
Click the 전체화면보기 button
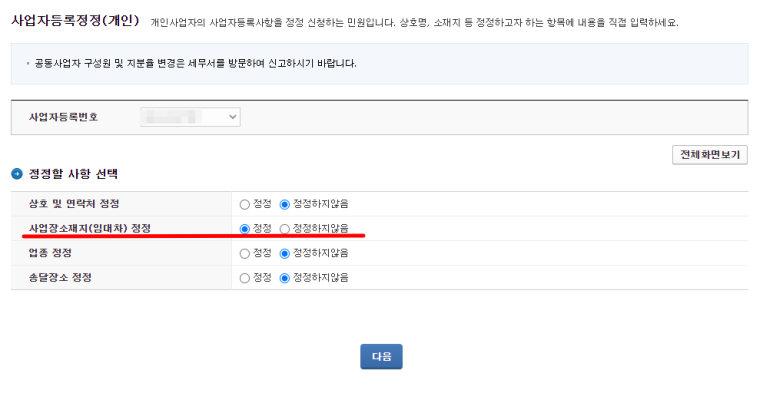(710, 155)
